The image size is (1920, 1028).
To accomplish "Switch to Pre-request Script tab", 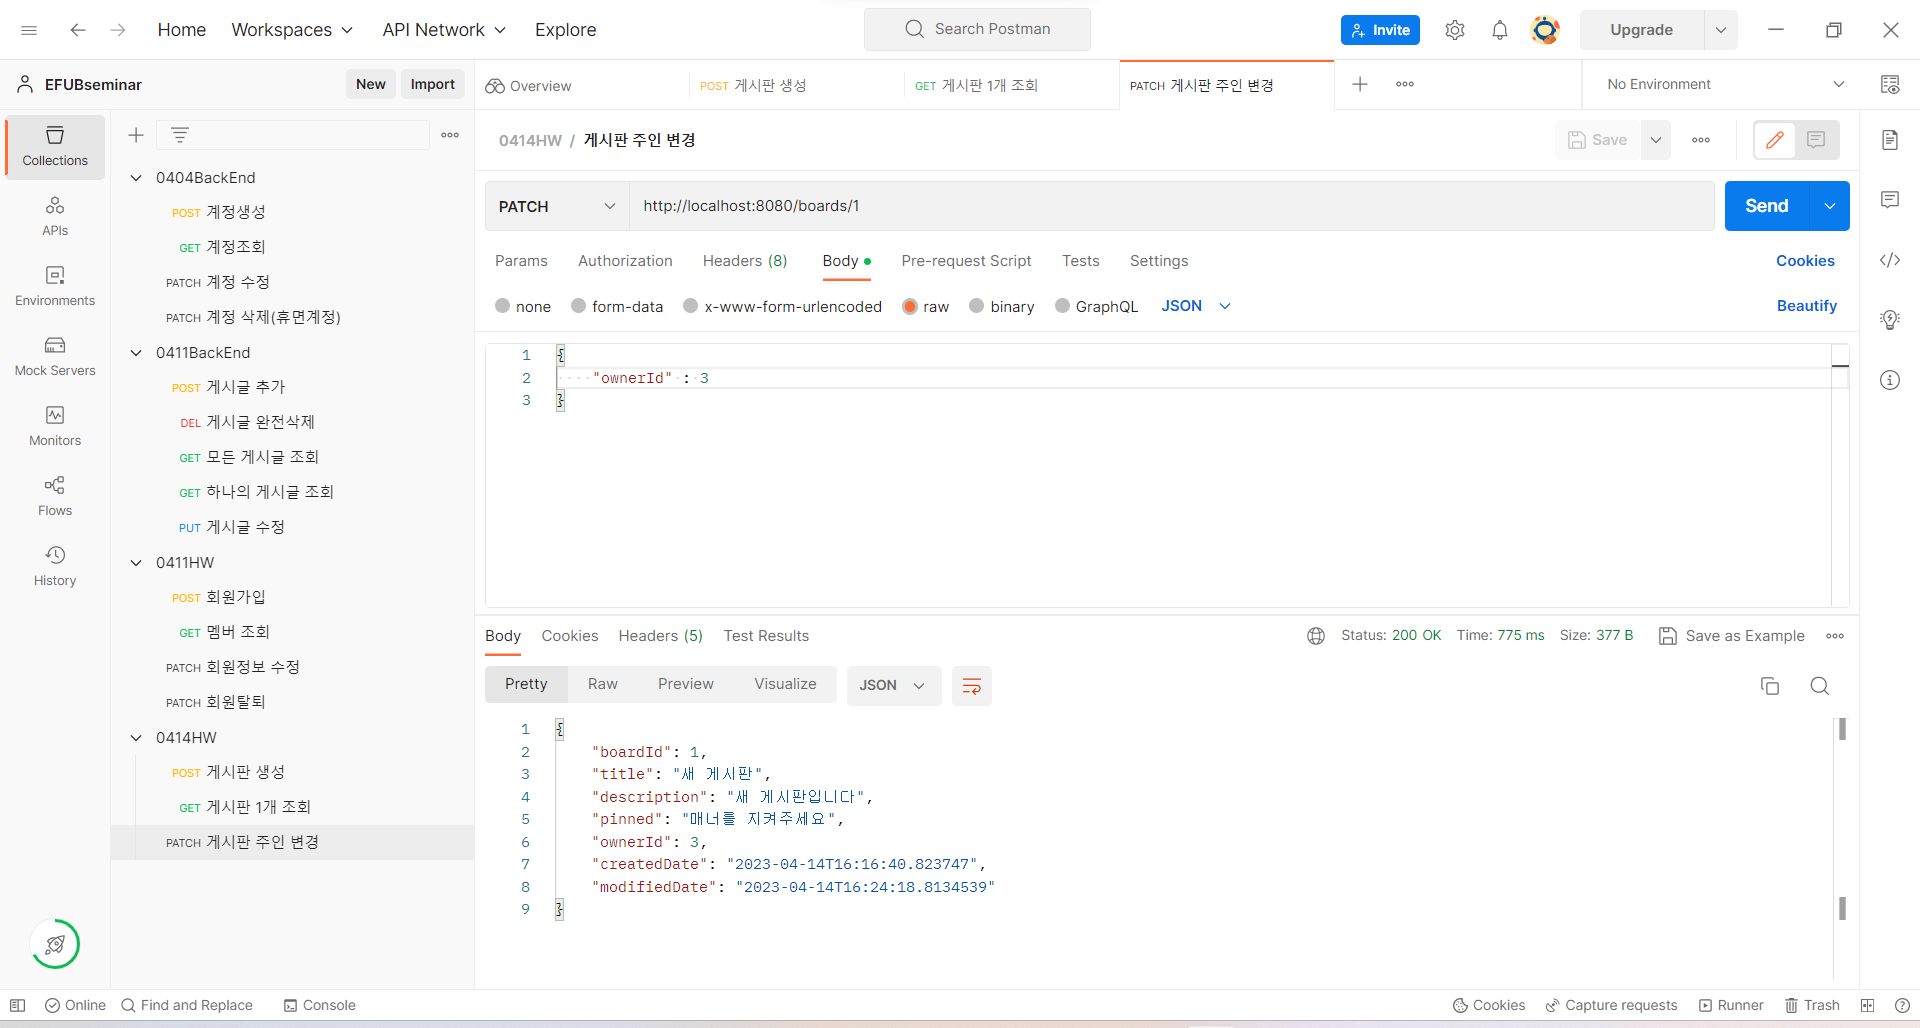I will [966, 261].
